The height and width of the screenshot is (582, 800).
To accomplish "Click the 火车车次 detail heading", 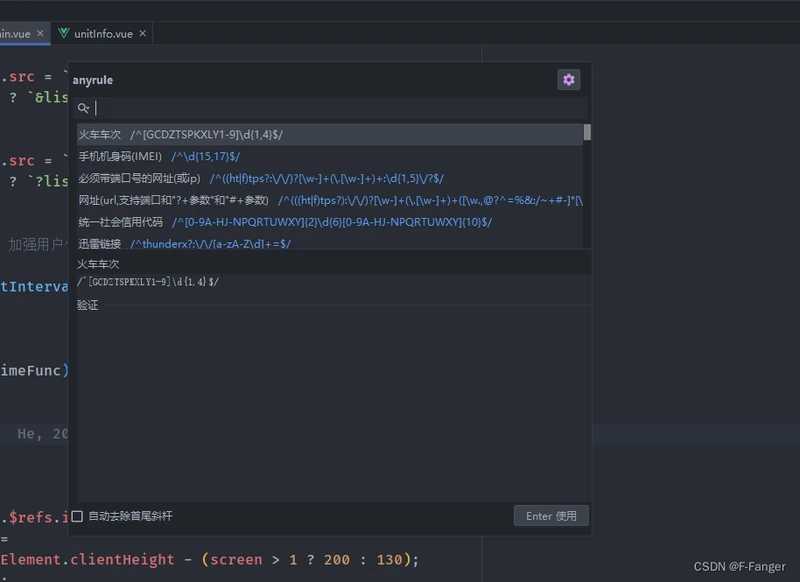I will [98, 264].
